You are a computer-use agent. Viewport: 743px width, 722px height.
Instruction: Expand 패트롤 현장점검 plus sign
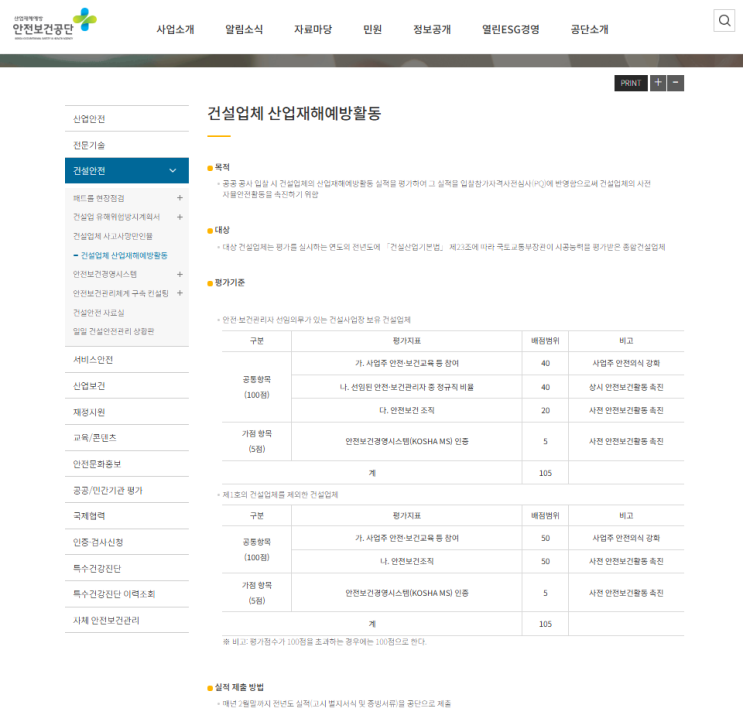[x=180, y=198]
